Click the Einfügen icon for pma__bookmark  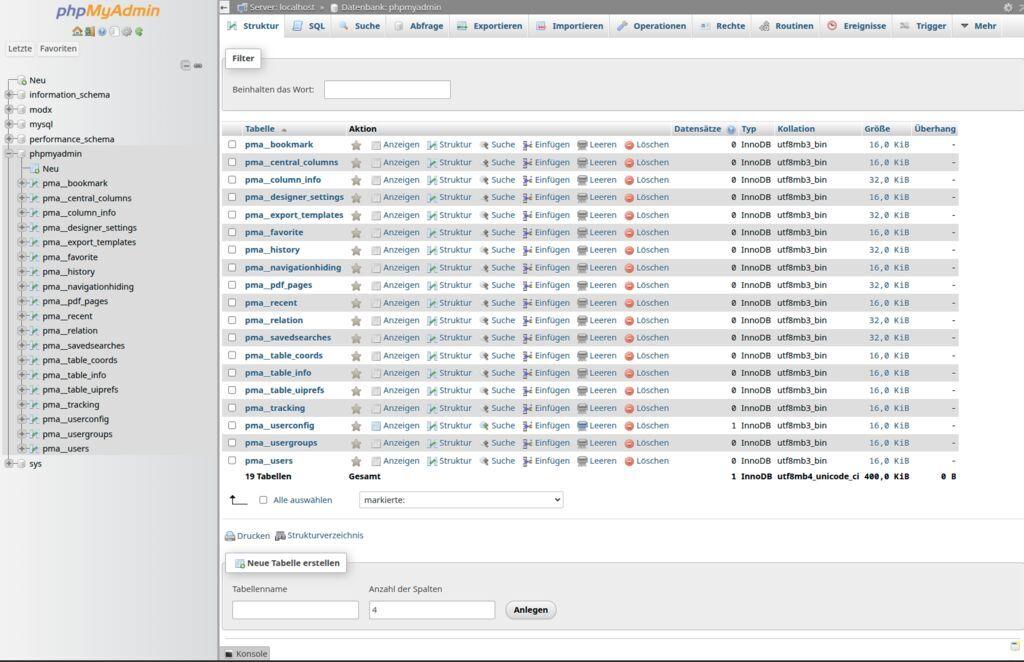tap(527, 144)
